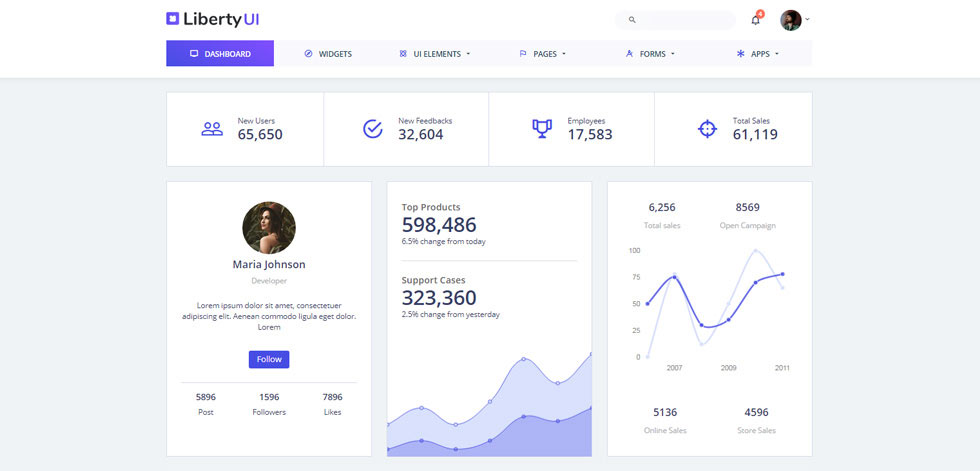
Task: Click the 5136 Online Sales value
Action: [665, 412]
